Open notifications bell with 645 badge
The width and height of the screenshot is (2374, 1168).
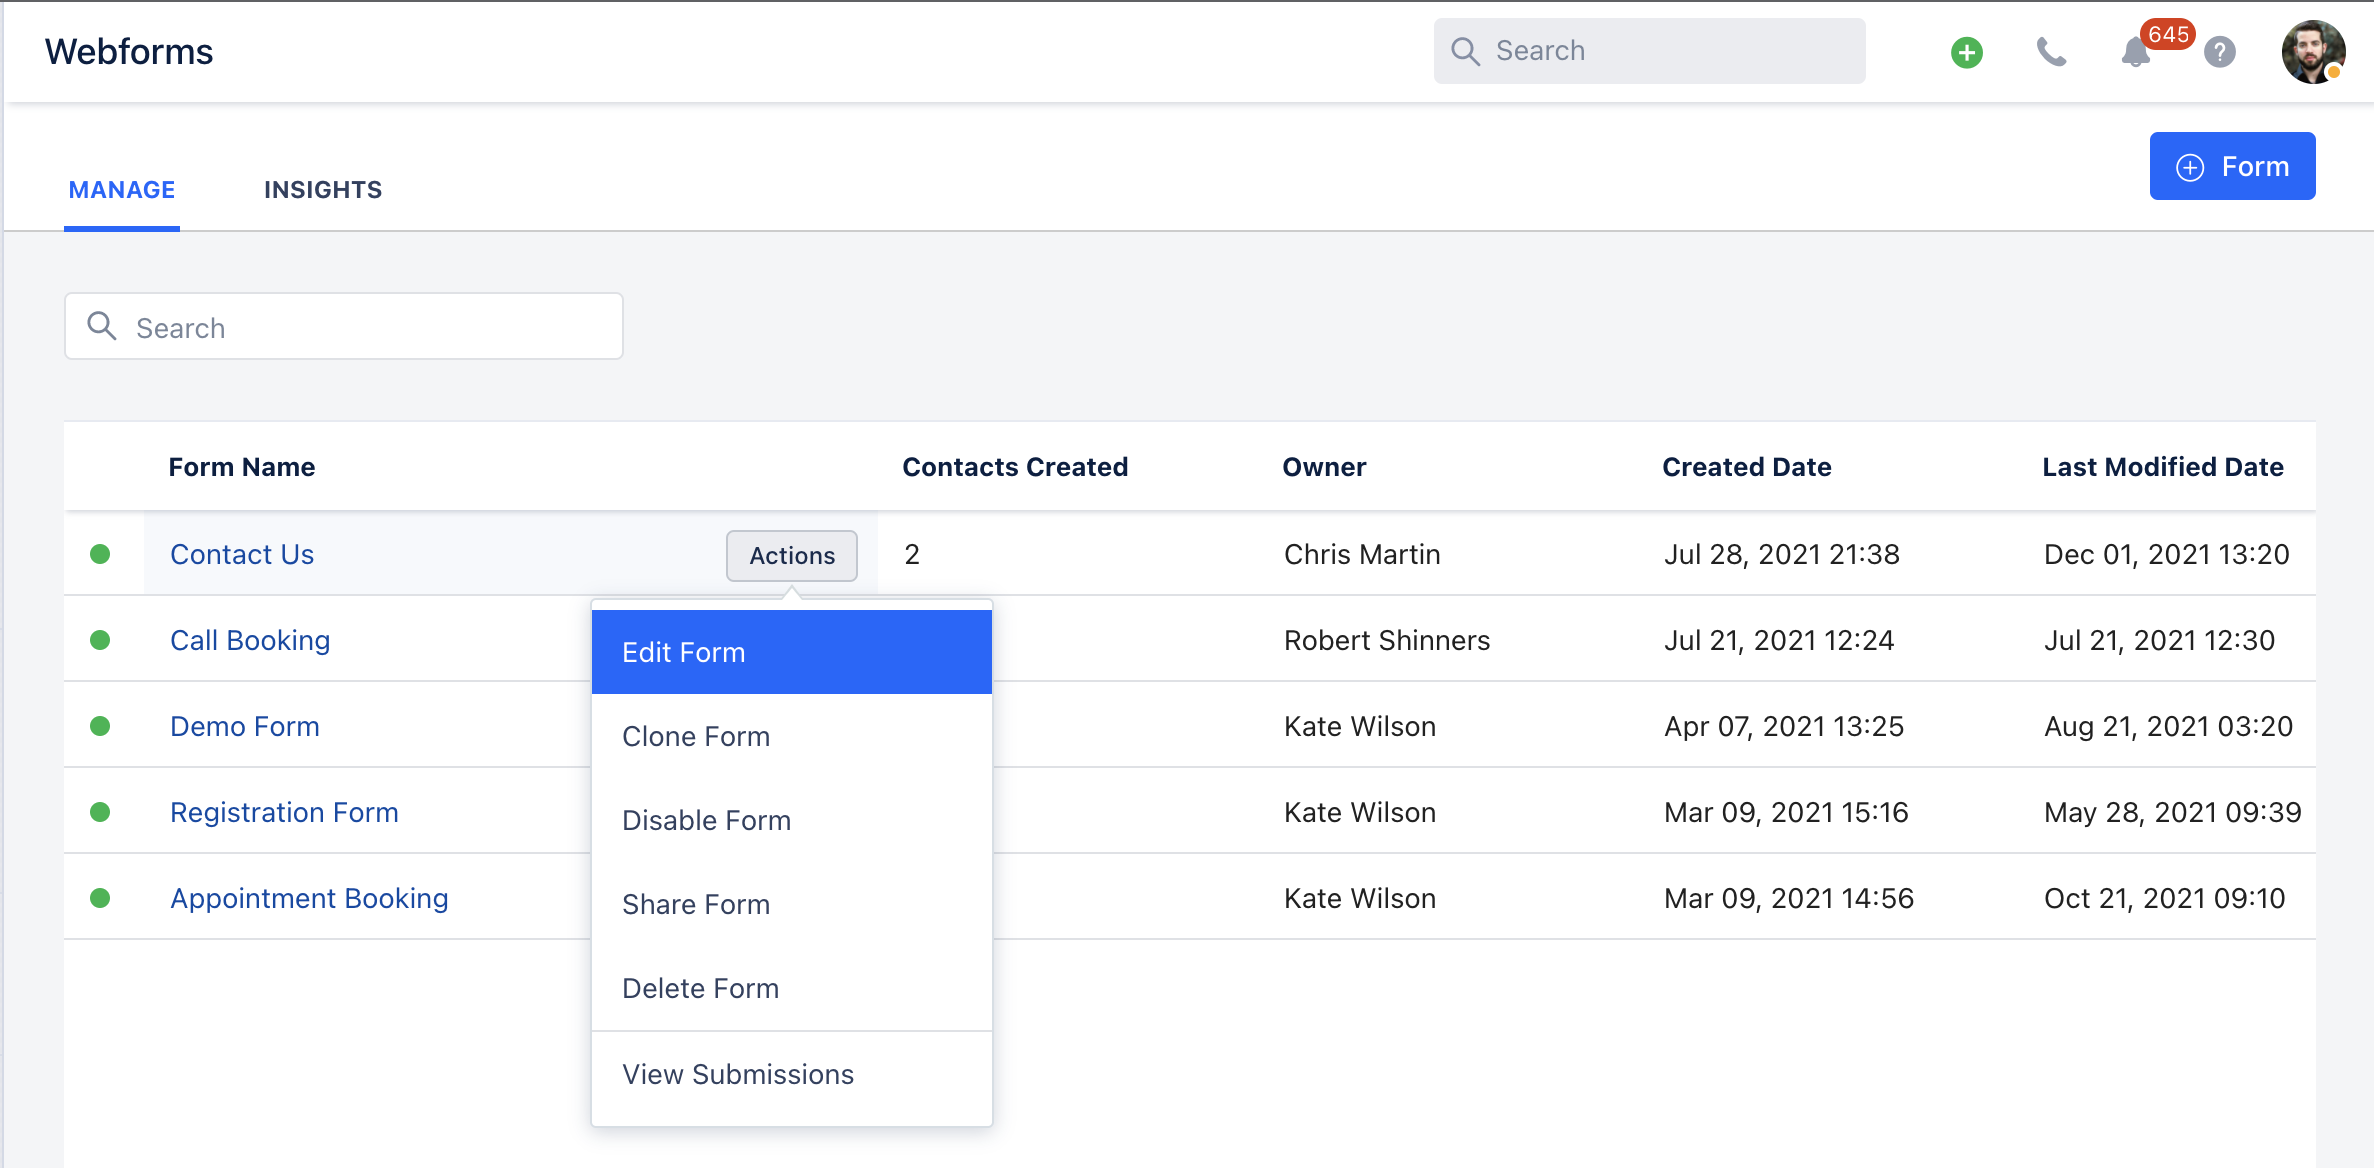point(2135,52)
